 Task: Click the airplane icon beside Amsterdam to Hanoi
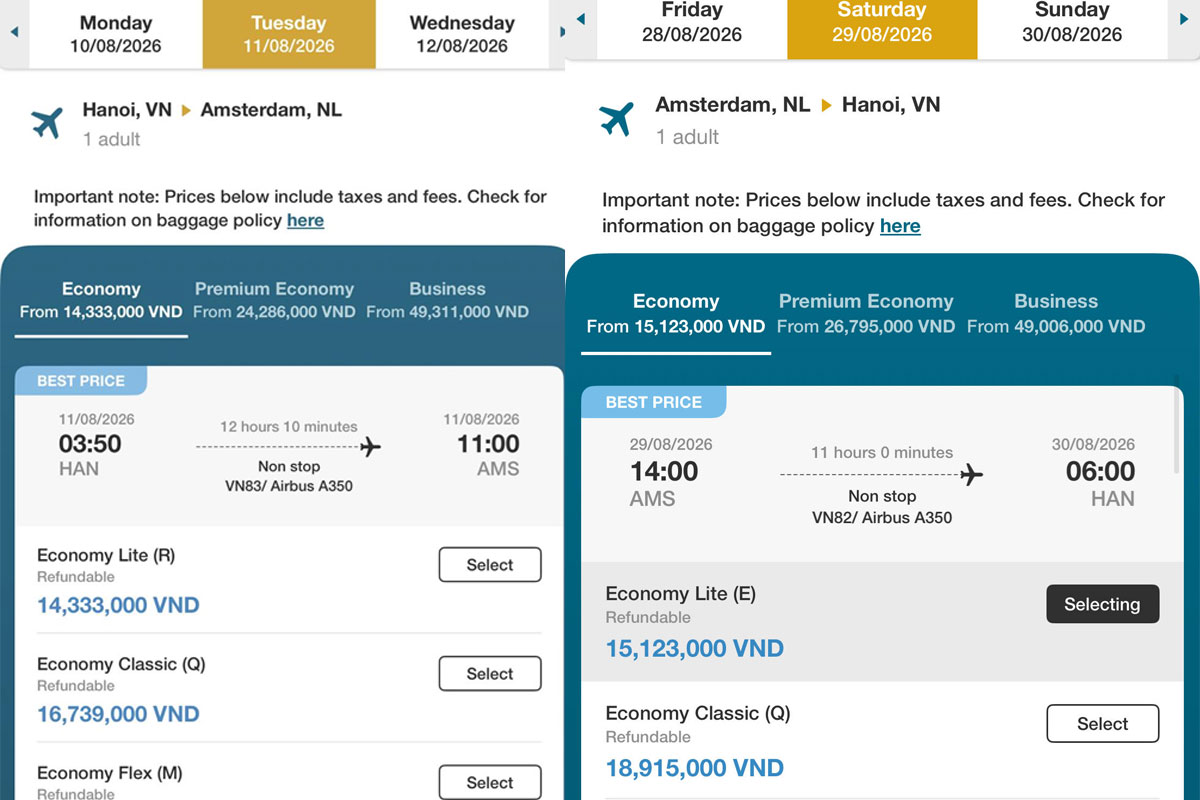pyautogui.click(x=617, y=119)
